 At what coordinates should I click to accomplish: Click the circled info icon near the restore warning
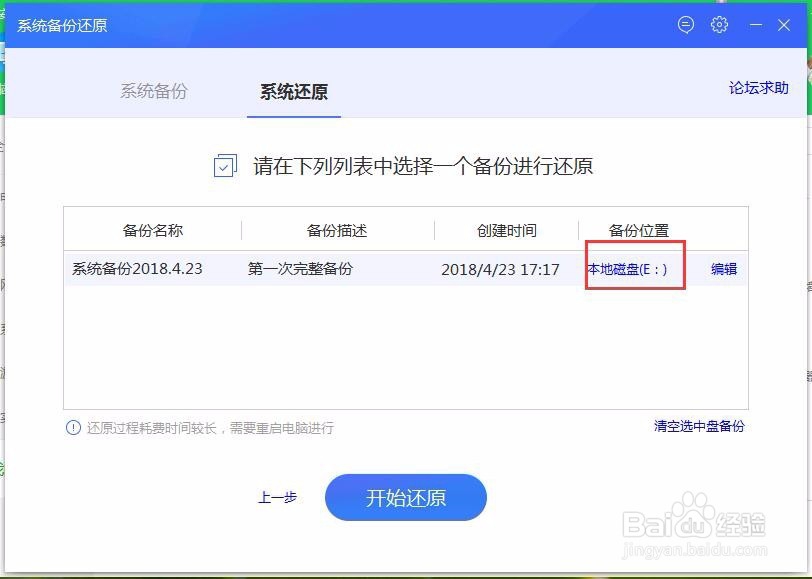[x=73, y=427]
